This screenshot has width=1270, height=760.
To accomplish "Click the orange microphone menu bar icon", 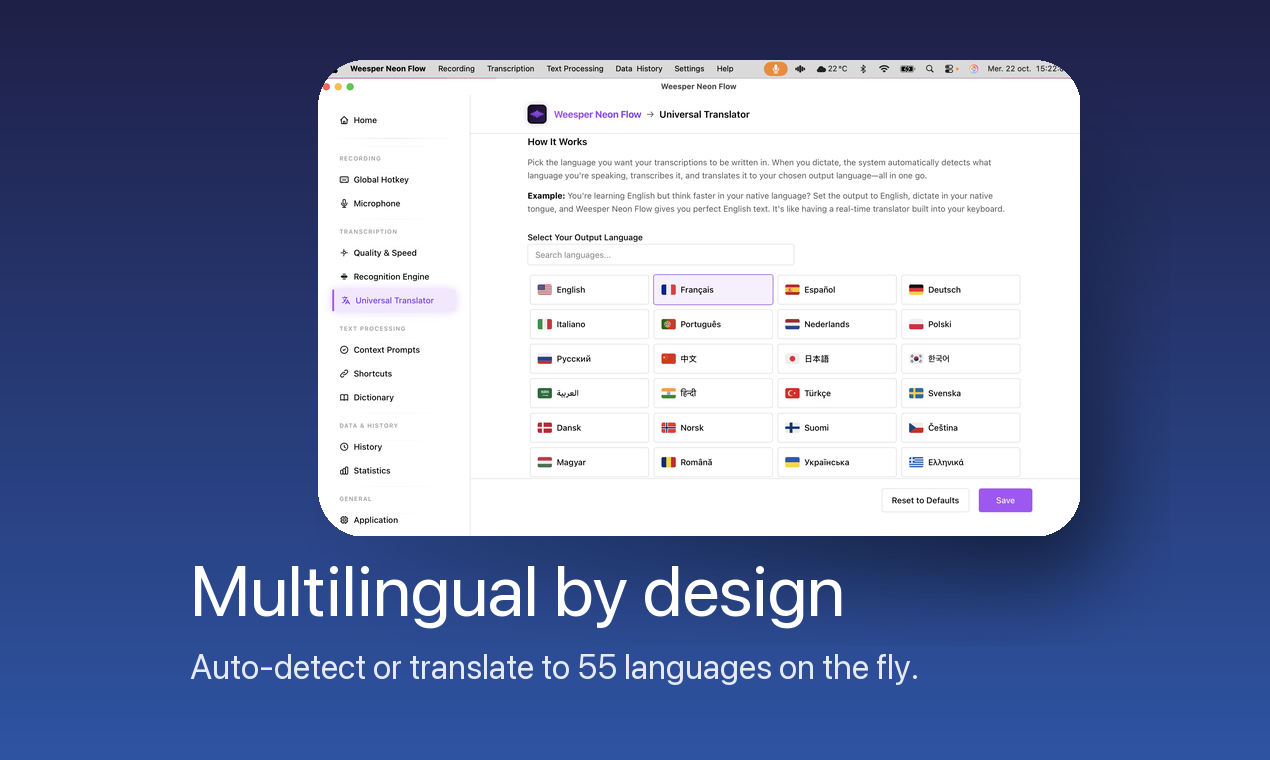I will pyautogui.click(x=775, y=69).
